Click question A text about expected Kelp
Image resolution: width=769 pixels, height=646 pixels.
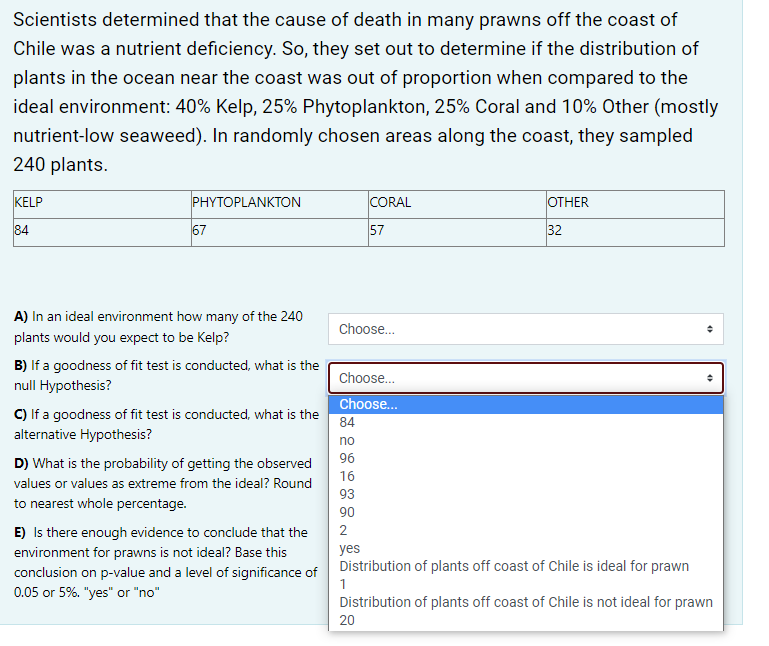click(x=158, y=327)
